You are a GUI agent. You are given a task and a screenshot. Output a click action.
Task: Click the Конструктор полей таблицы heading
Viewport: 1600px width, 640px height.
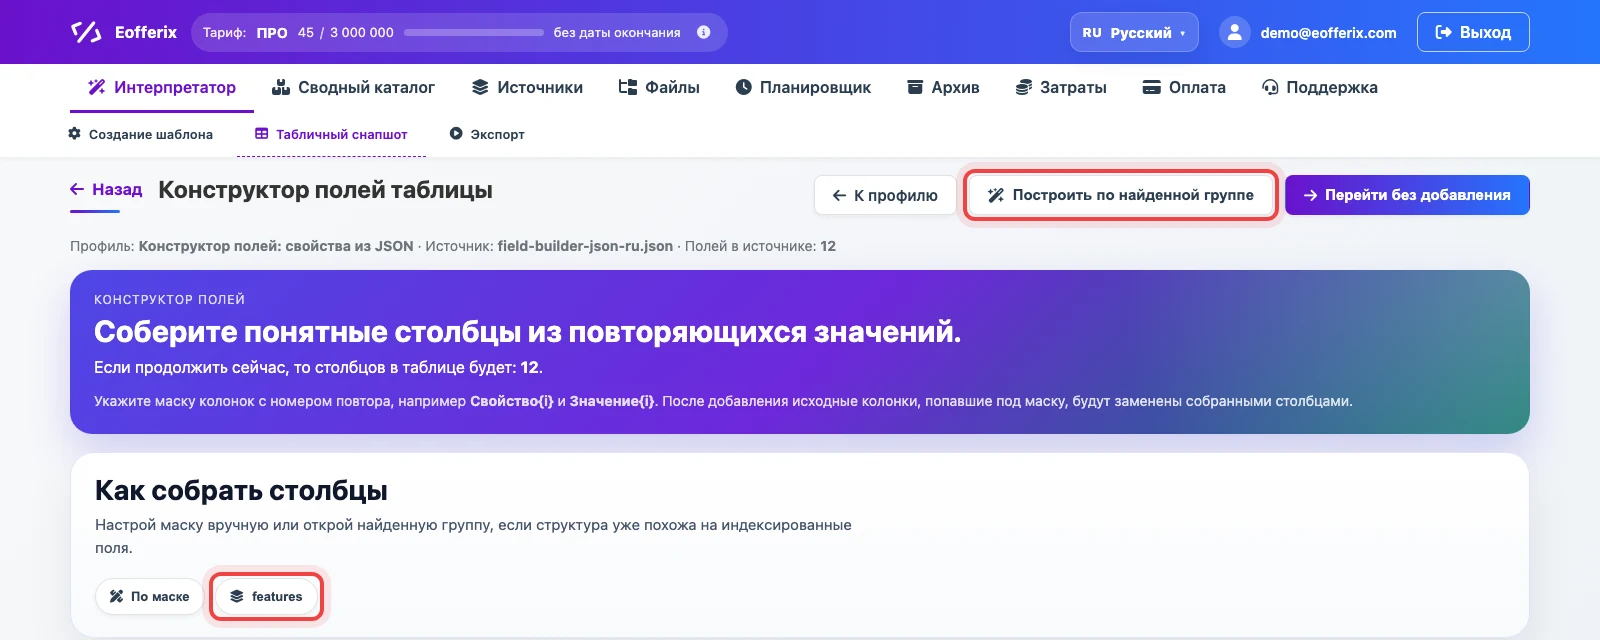tap(325, 190)
